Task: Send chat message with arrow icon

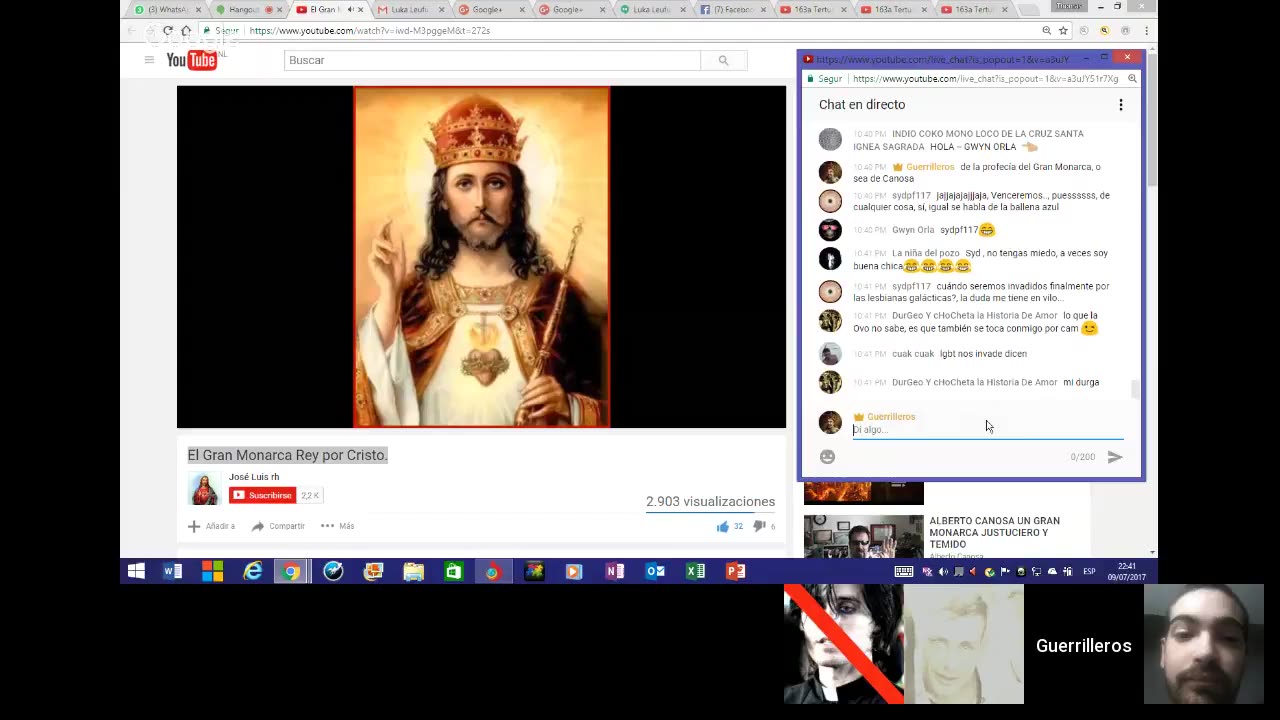Action: point(1115,457)
